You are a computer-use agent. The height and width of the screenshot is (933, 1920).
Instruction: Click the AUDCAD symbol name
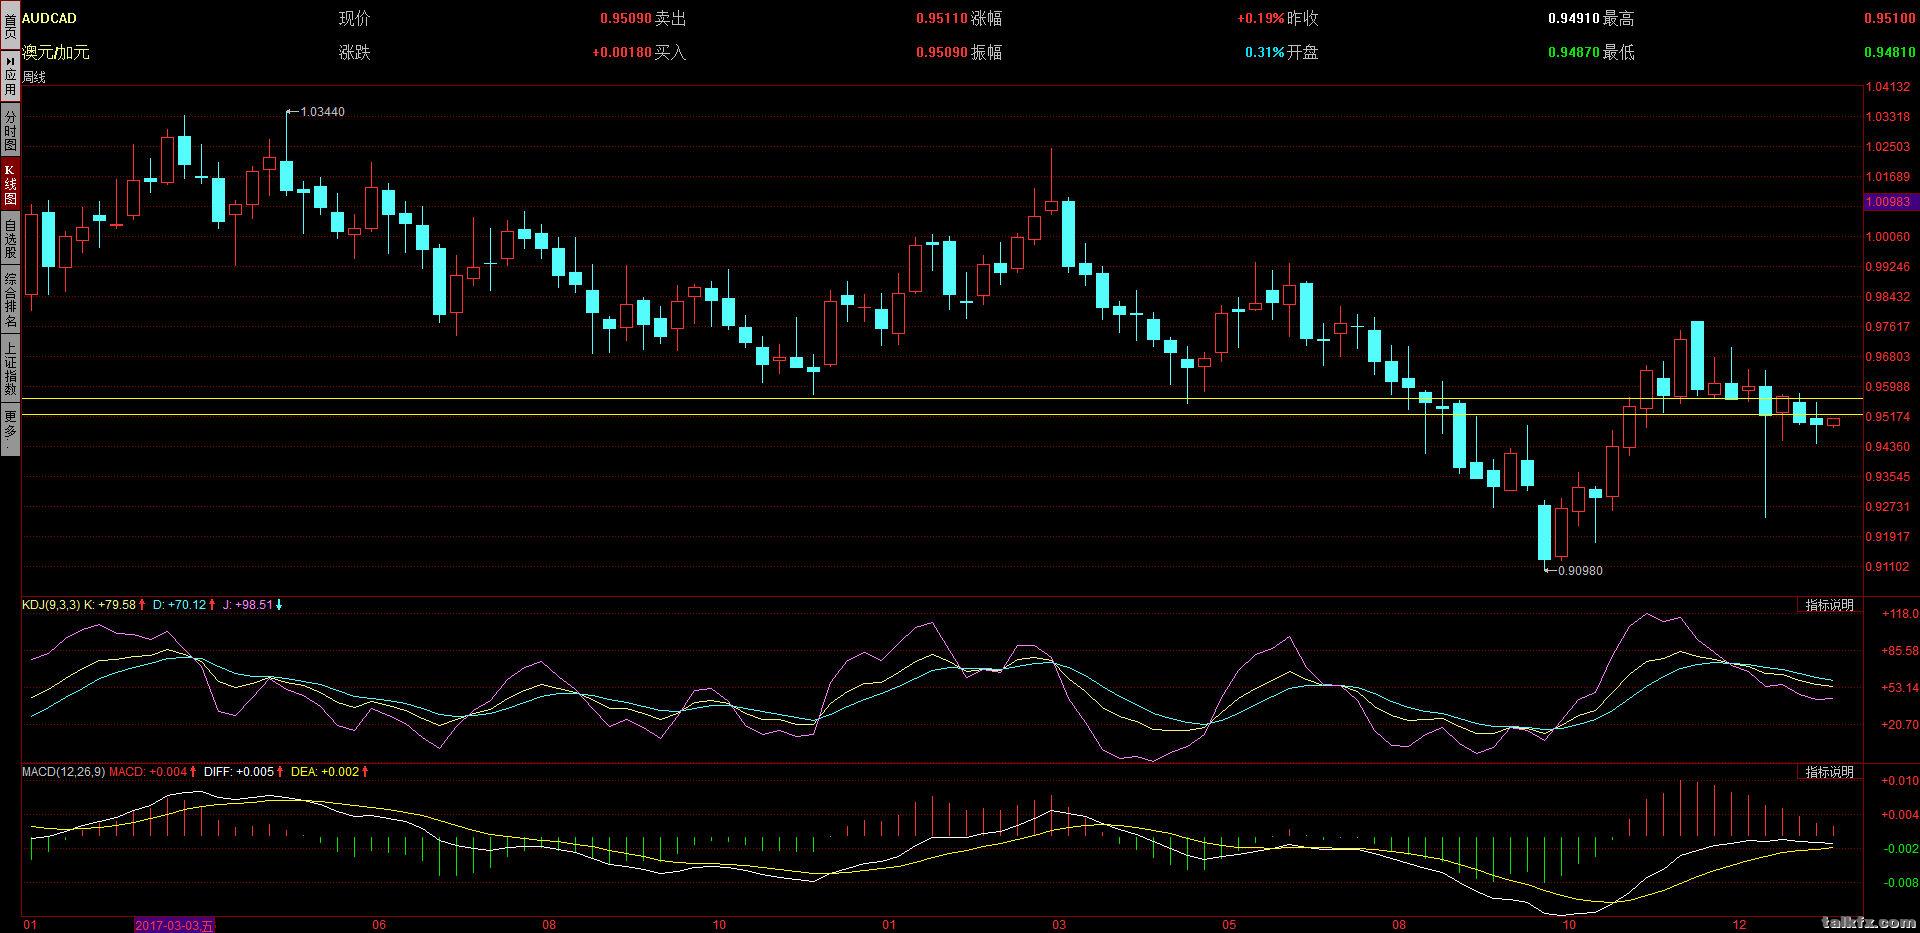[49, 18]
